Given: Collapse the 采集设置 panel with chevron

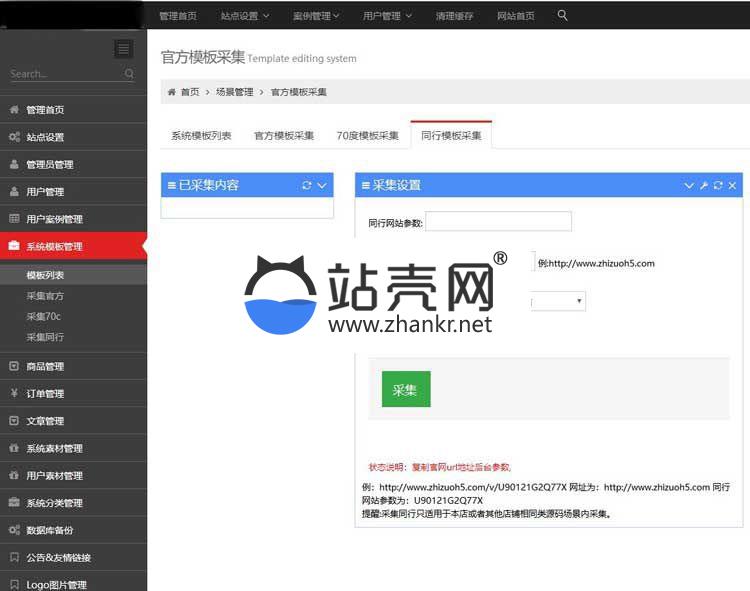Looking at the screenshot, I should [689, 185].
